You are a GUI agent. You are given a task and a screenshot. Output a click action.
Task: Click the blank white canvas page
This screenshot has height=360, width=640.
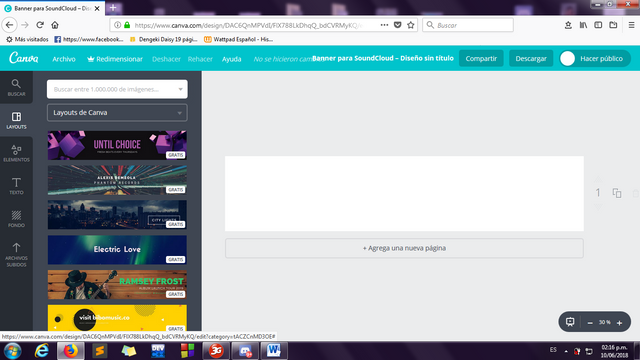(404, 193)
